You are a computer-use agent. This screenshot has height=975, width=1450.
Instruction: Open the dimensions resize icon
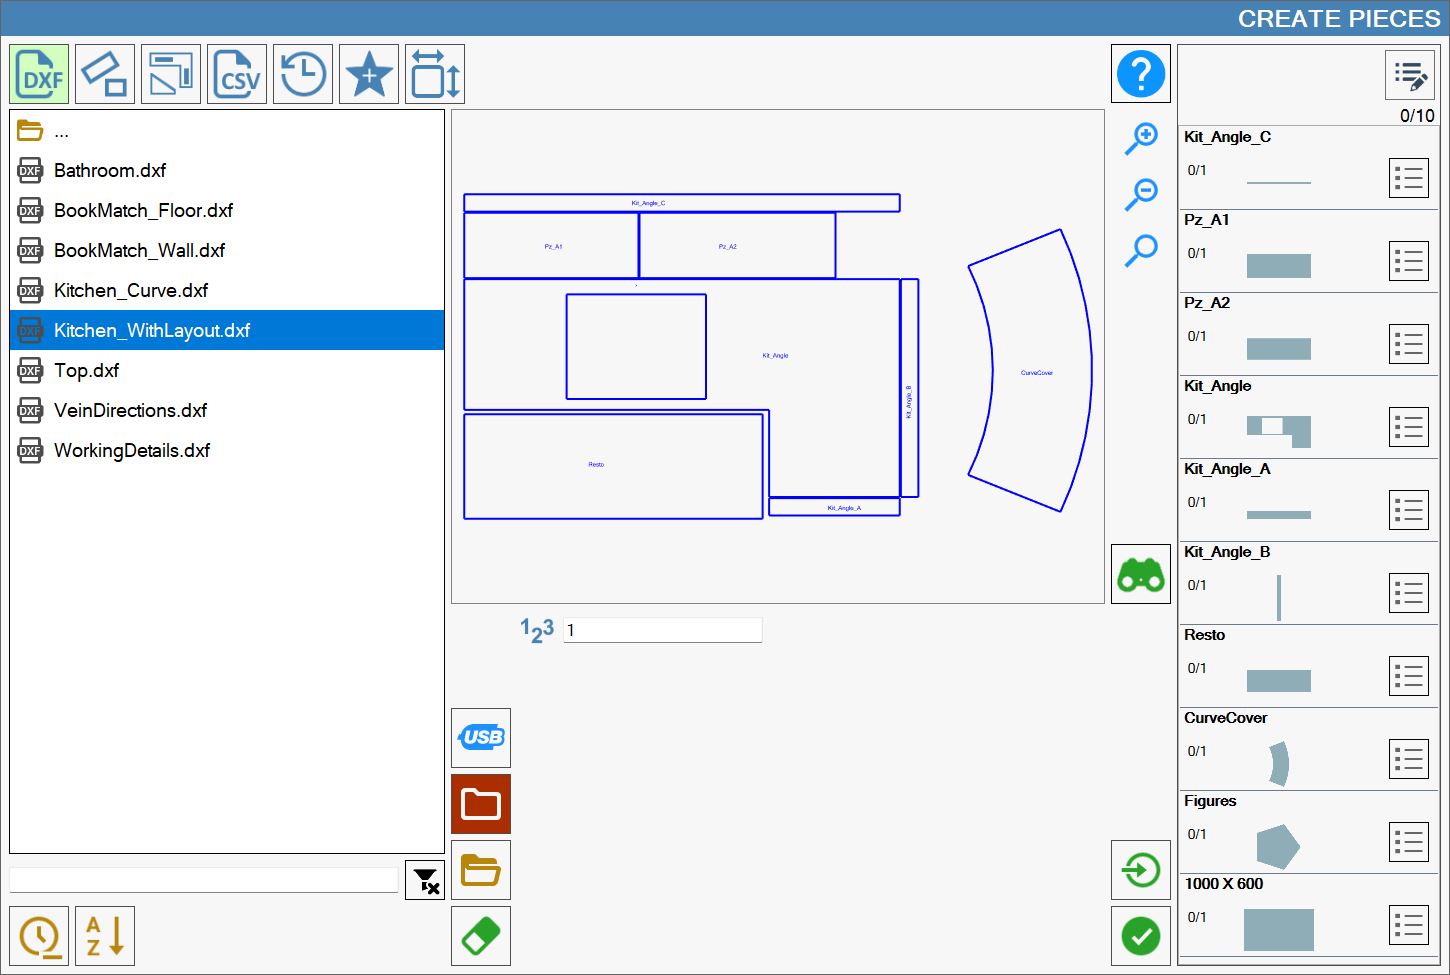pyautogui.click(x=435, y=74)
